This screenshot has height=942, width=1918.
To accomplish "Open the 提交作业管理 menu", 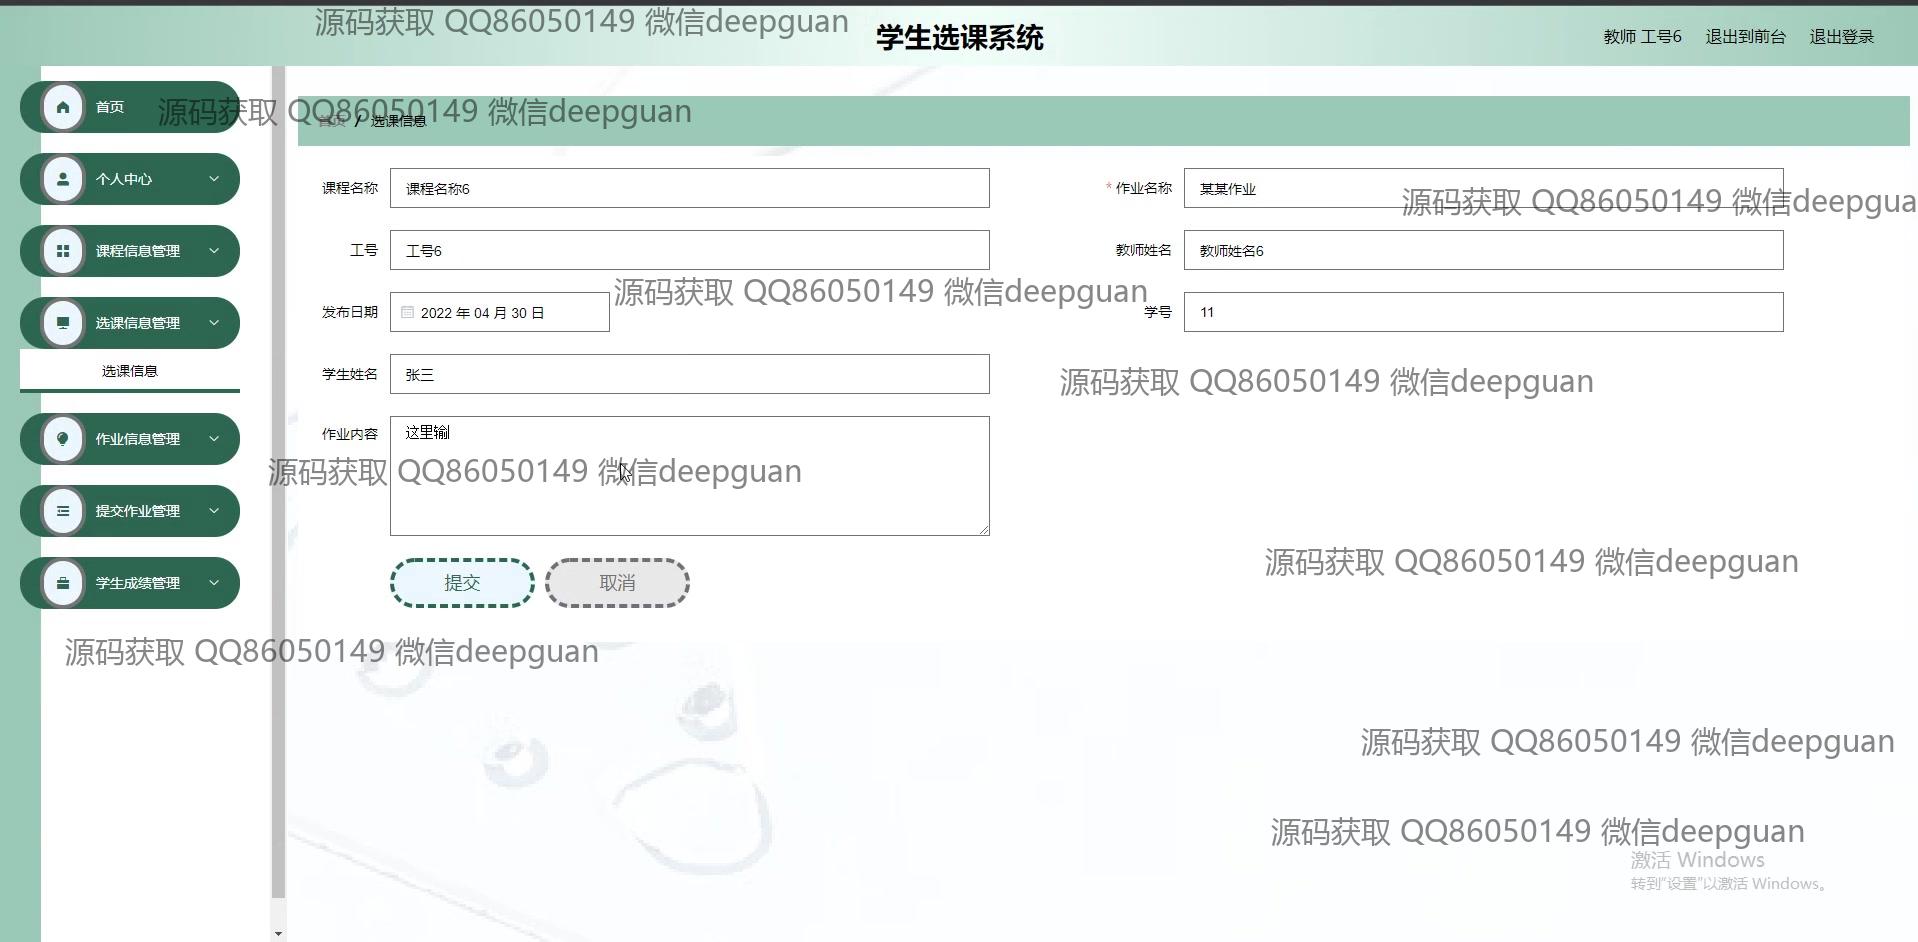I will pos(130,511).
